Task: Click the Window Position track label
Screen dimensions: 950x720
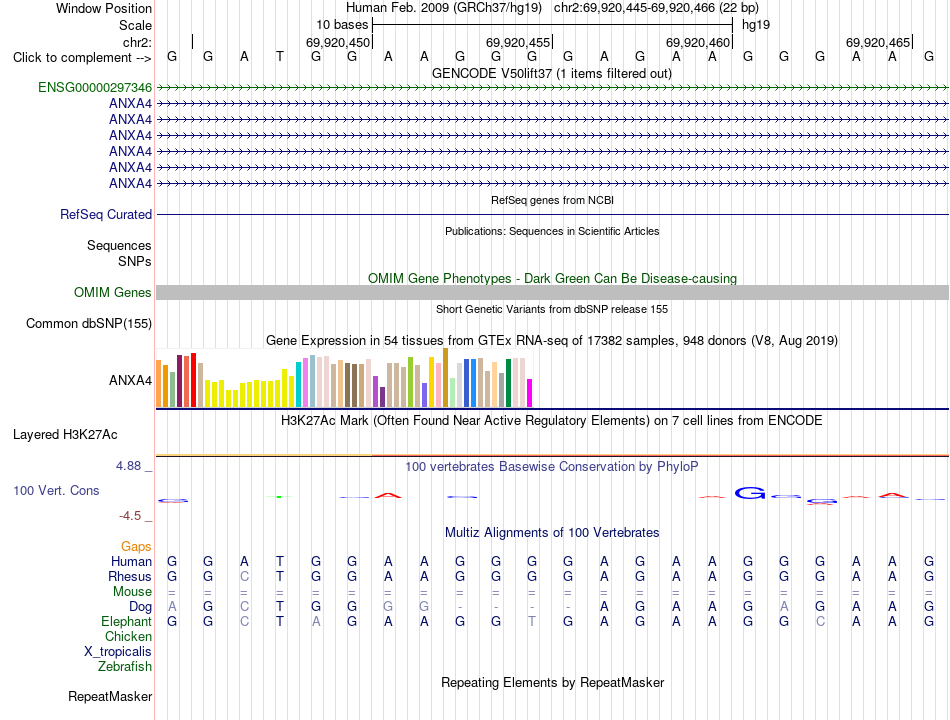Action: click(104, 8)
